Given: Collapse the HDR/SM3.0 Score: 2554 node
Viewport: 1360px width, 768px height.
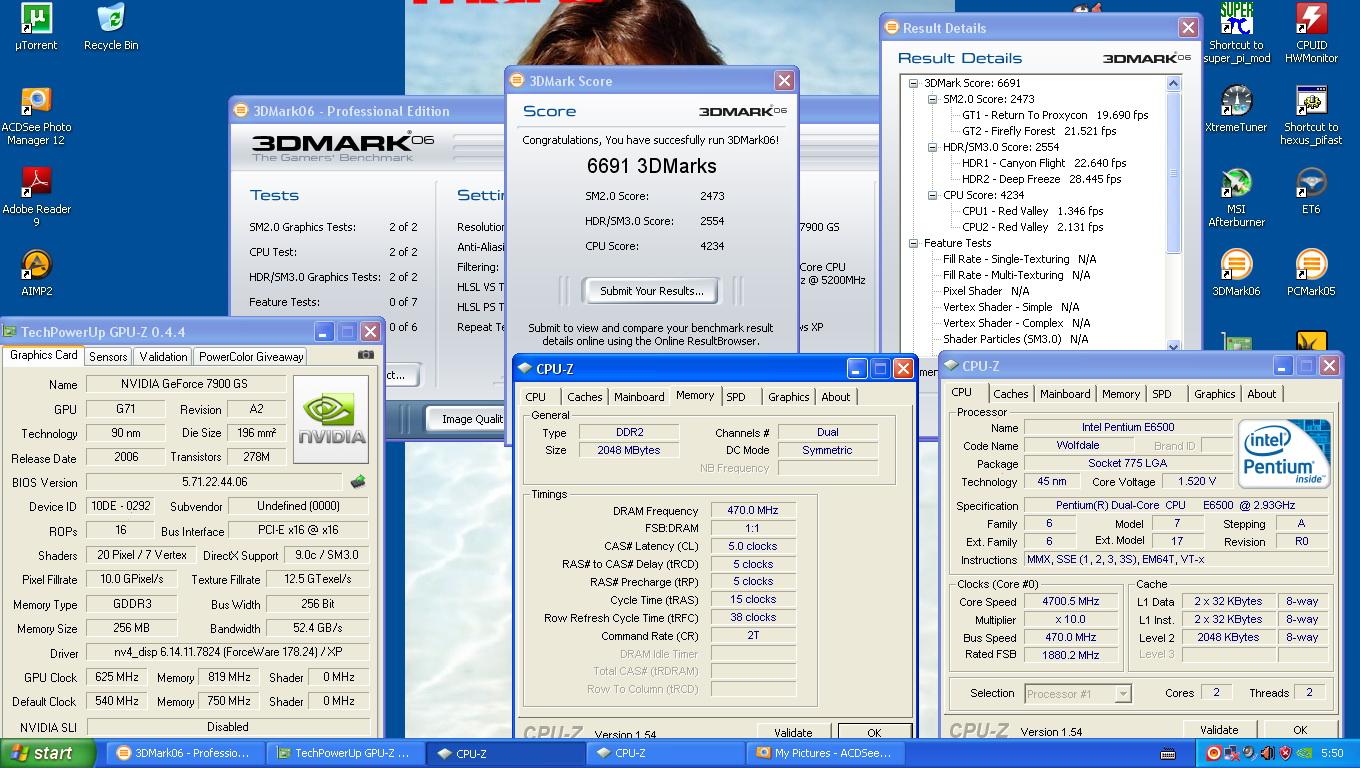Looking at the screenshot, I should [x=932, y=147].
